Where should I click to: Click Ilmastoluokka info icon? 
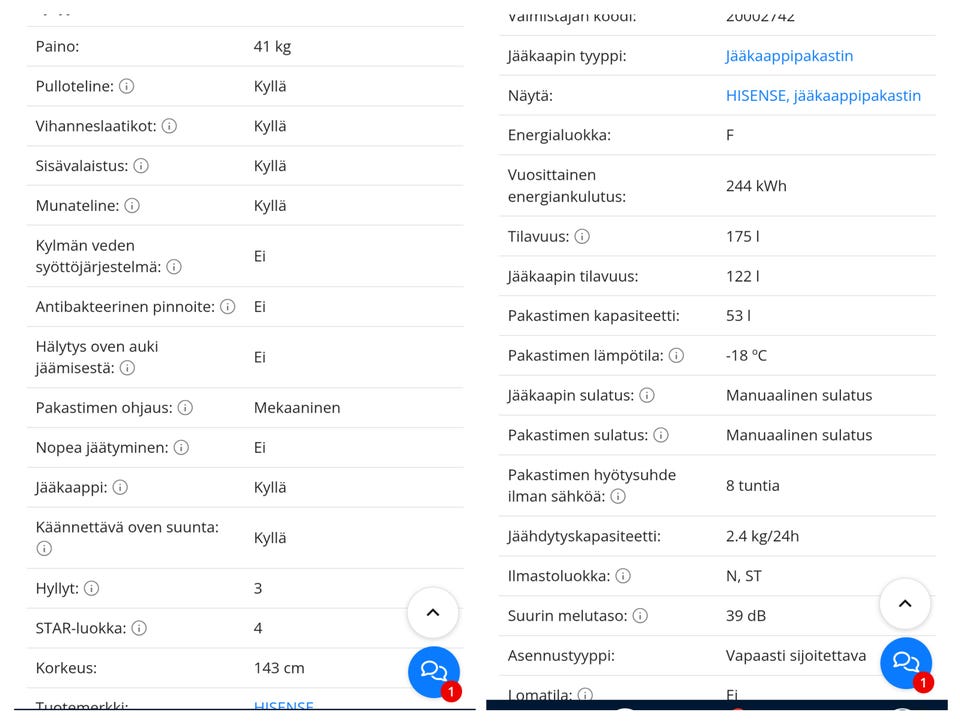(x=623, y=576)
